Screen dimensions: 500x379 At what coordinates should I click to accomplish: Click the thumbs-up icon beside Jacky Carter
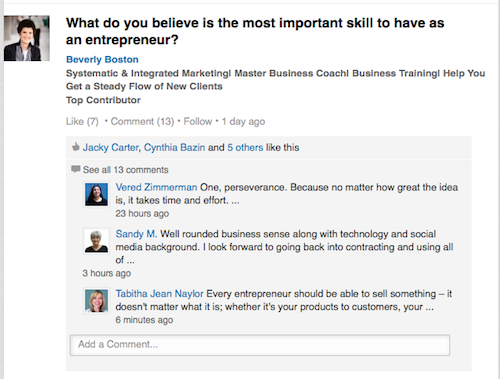[76, 147]
